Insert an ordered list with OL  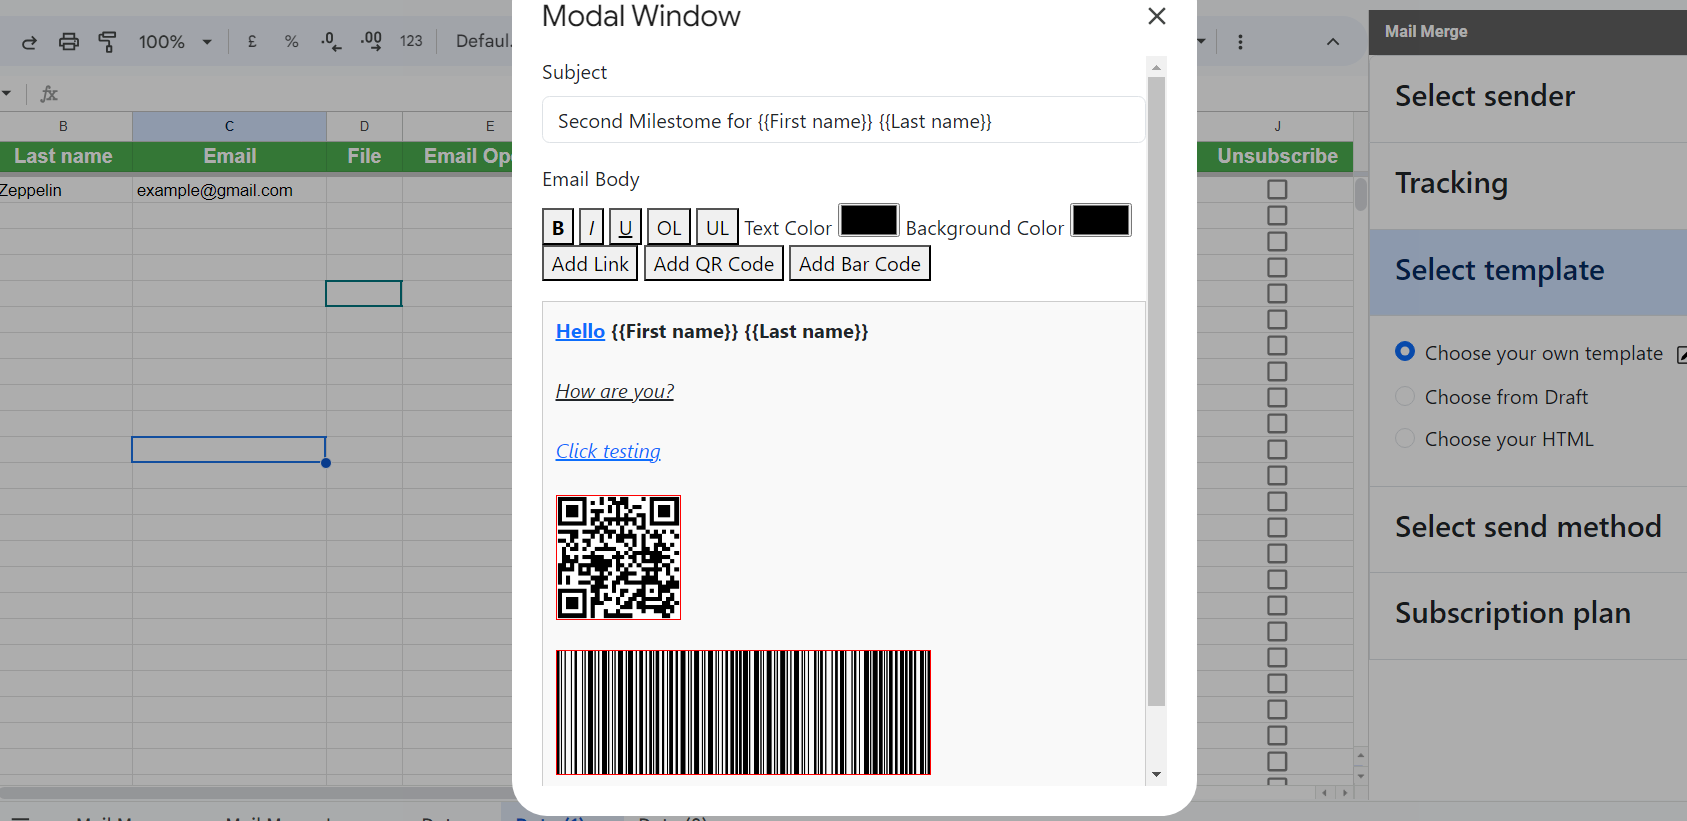(x=668, y=228)
